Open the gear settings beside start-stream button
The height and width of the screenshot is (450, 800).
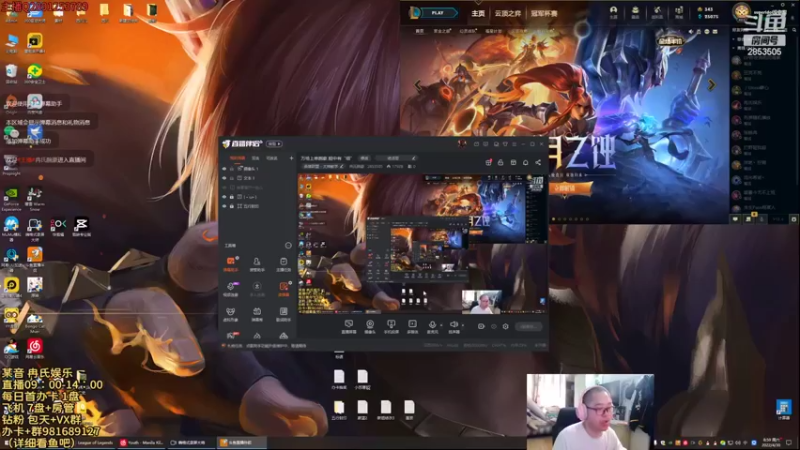click(x=506, y=327)
